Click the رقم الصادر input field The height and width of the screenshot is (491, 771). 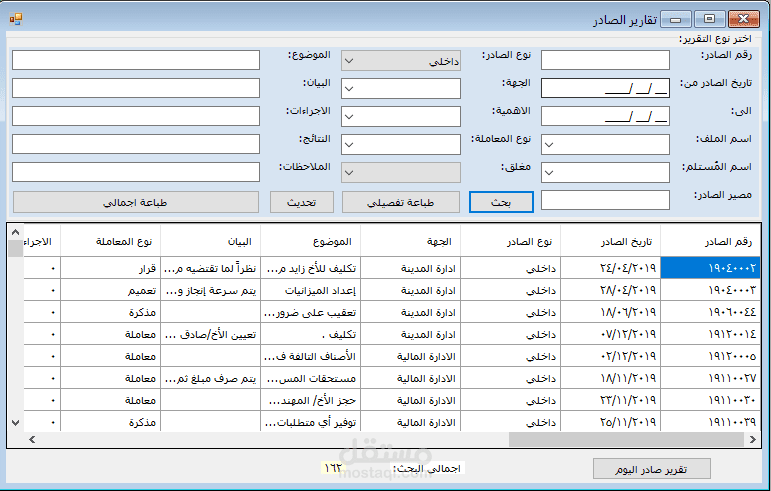[605, 60]
